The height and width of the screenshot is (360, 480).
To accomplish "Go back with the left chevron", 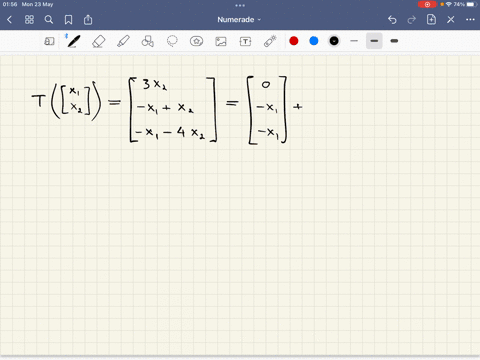I will tap(9, 20).
